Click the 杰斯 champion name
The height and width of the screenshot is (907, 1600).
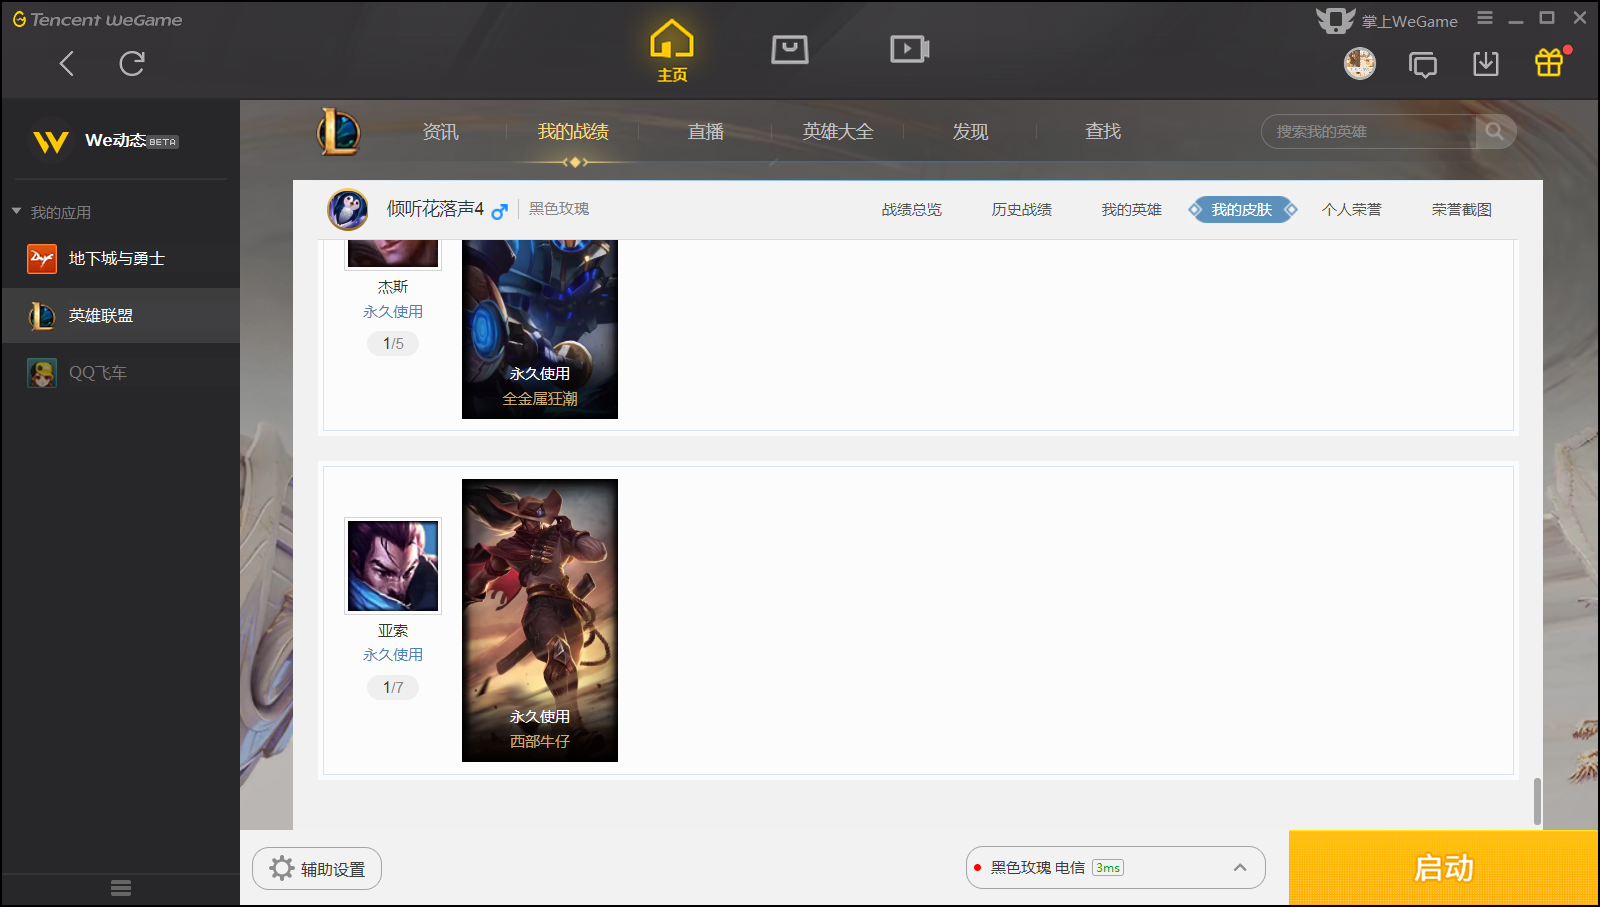click(x=393, y=287)
